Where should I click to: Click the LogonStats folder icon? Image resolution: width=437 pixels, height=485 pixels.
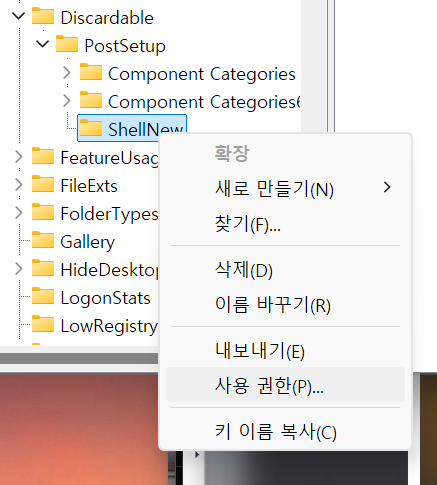point(43,296)
